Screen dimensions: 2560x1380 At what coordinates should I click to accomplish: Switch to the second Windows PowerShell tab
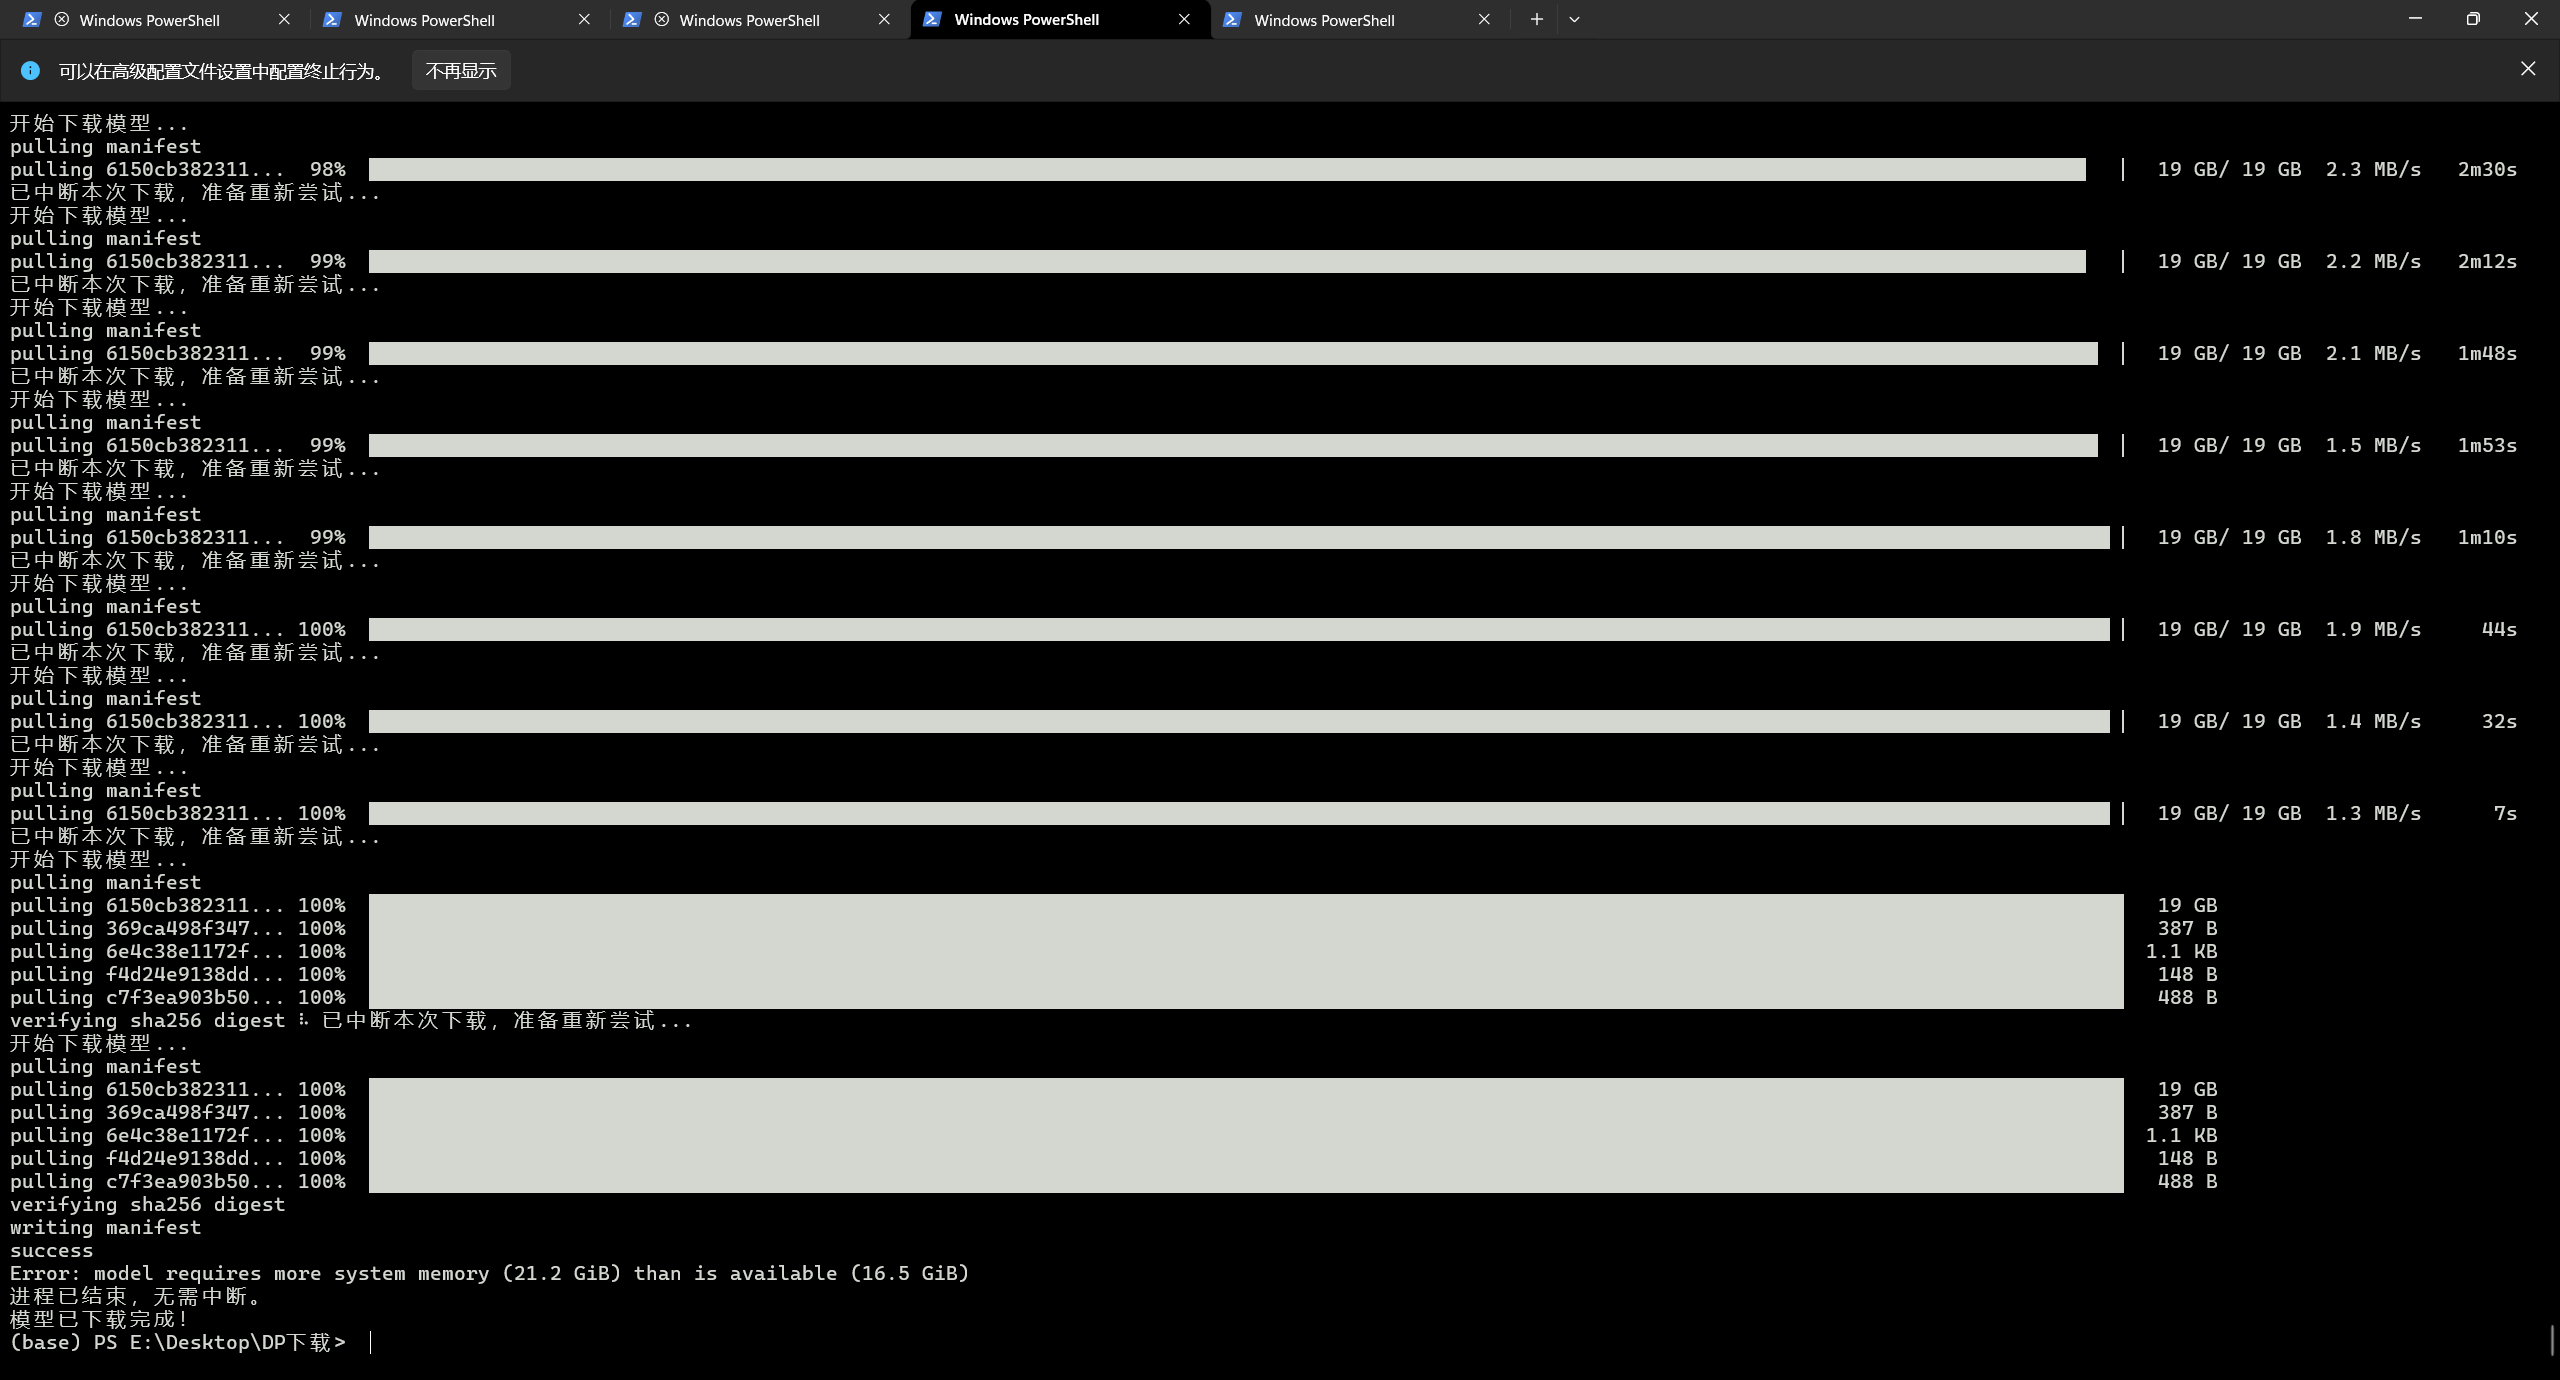(x=425, y=20)
